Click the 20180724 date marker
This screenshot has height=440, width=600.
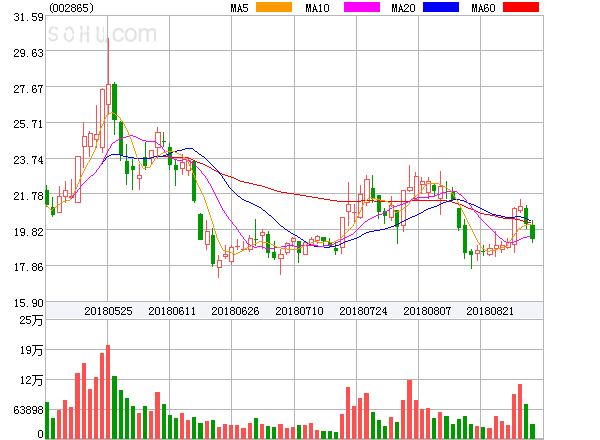click(363, 311)
